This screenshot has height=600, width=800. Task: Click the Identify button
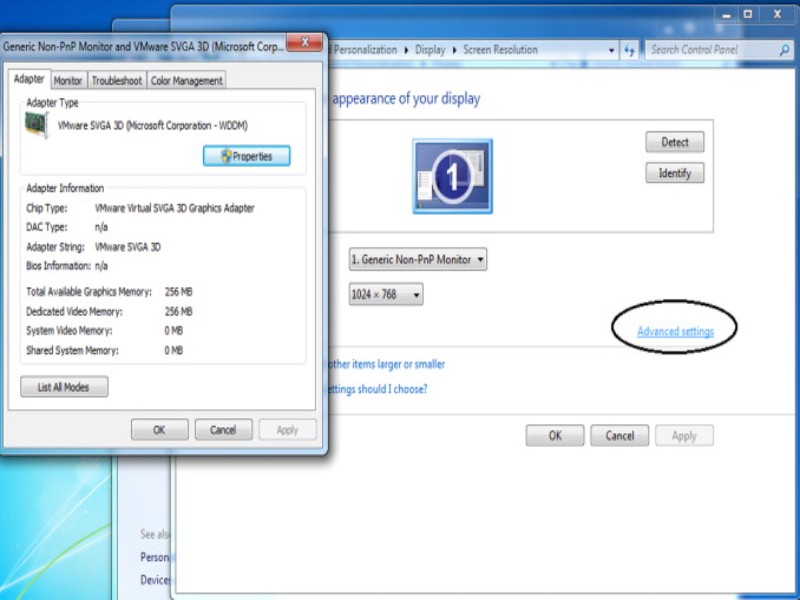pos(674,173)
